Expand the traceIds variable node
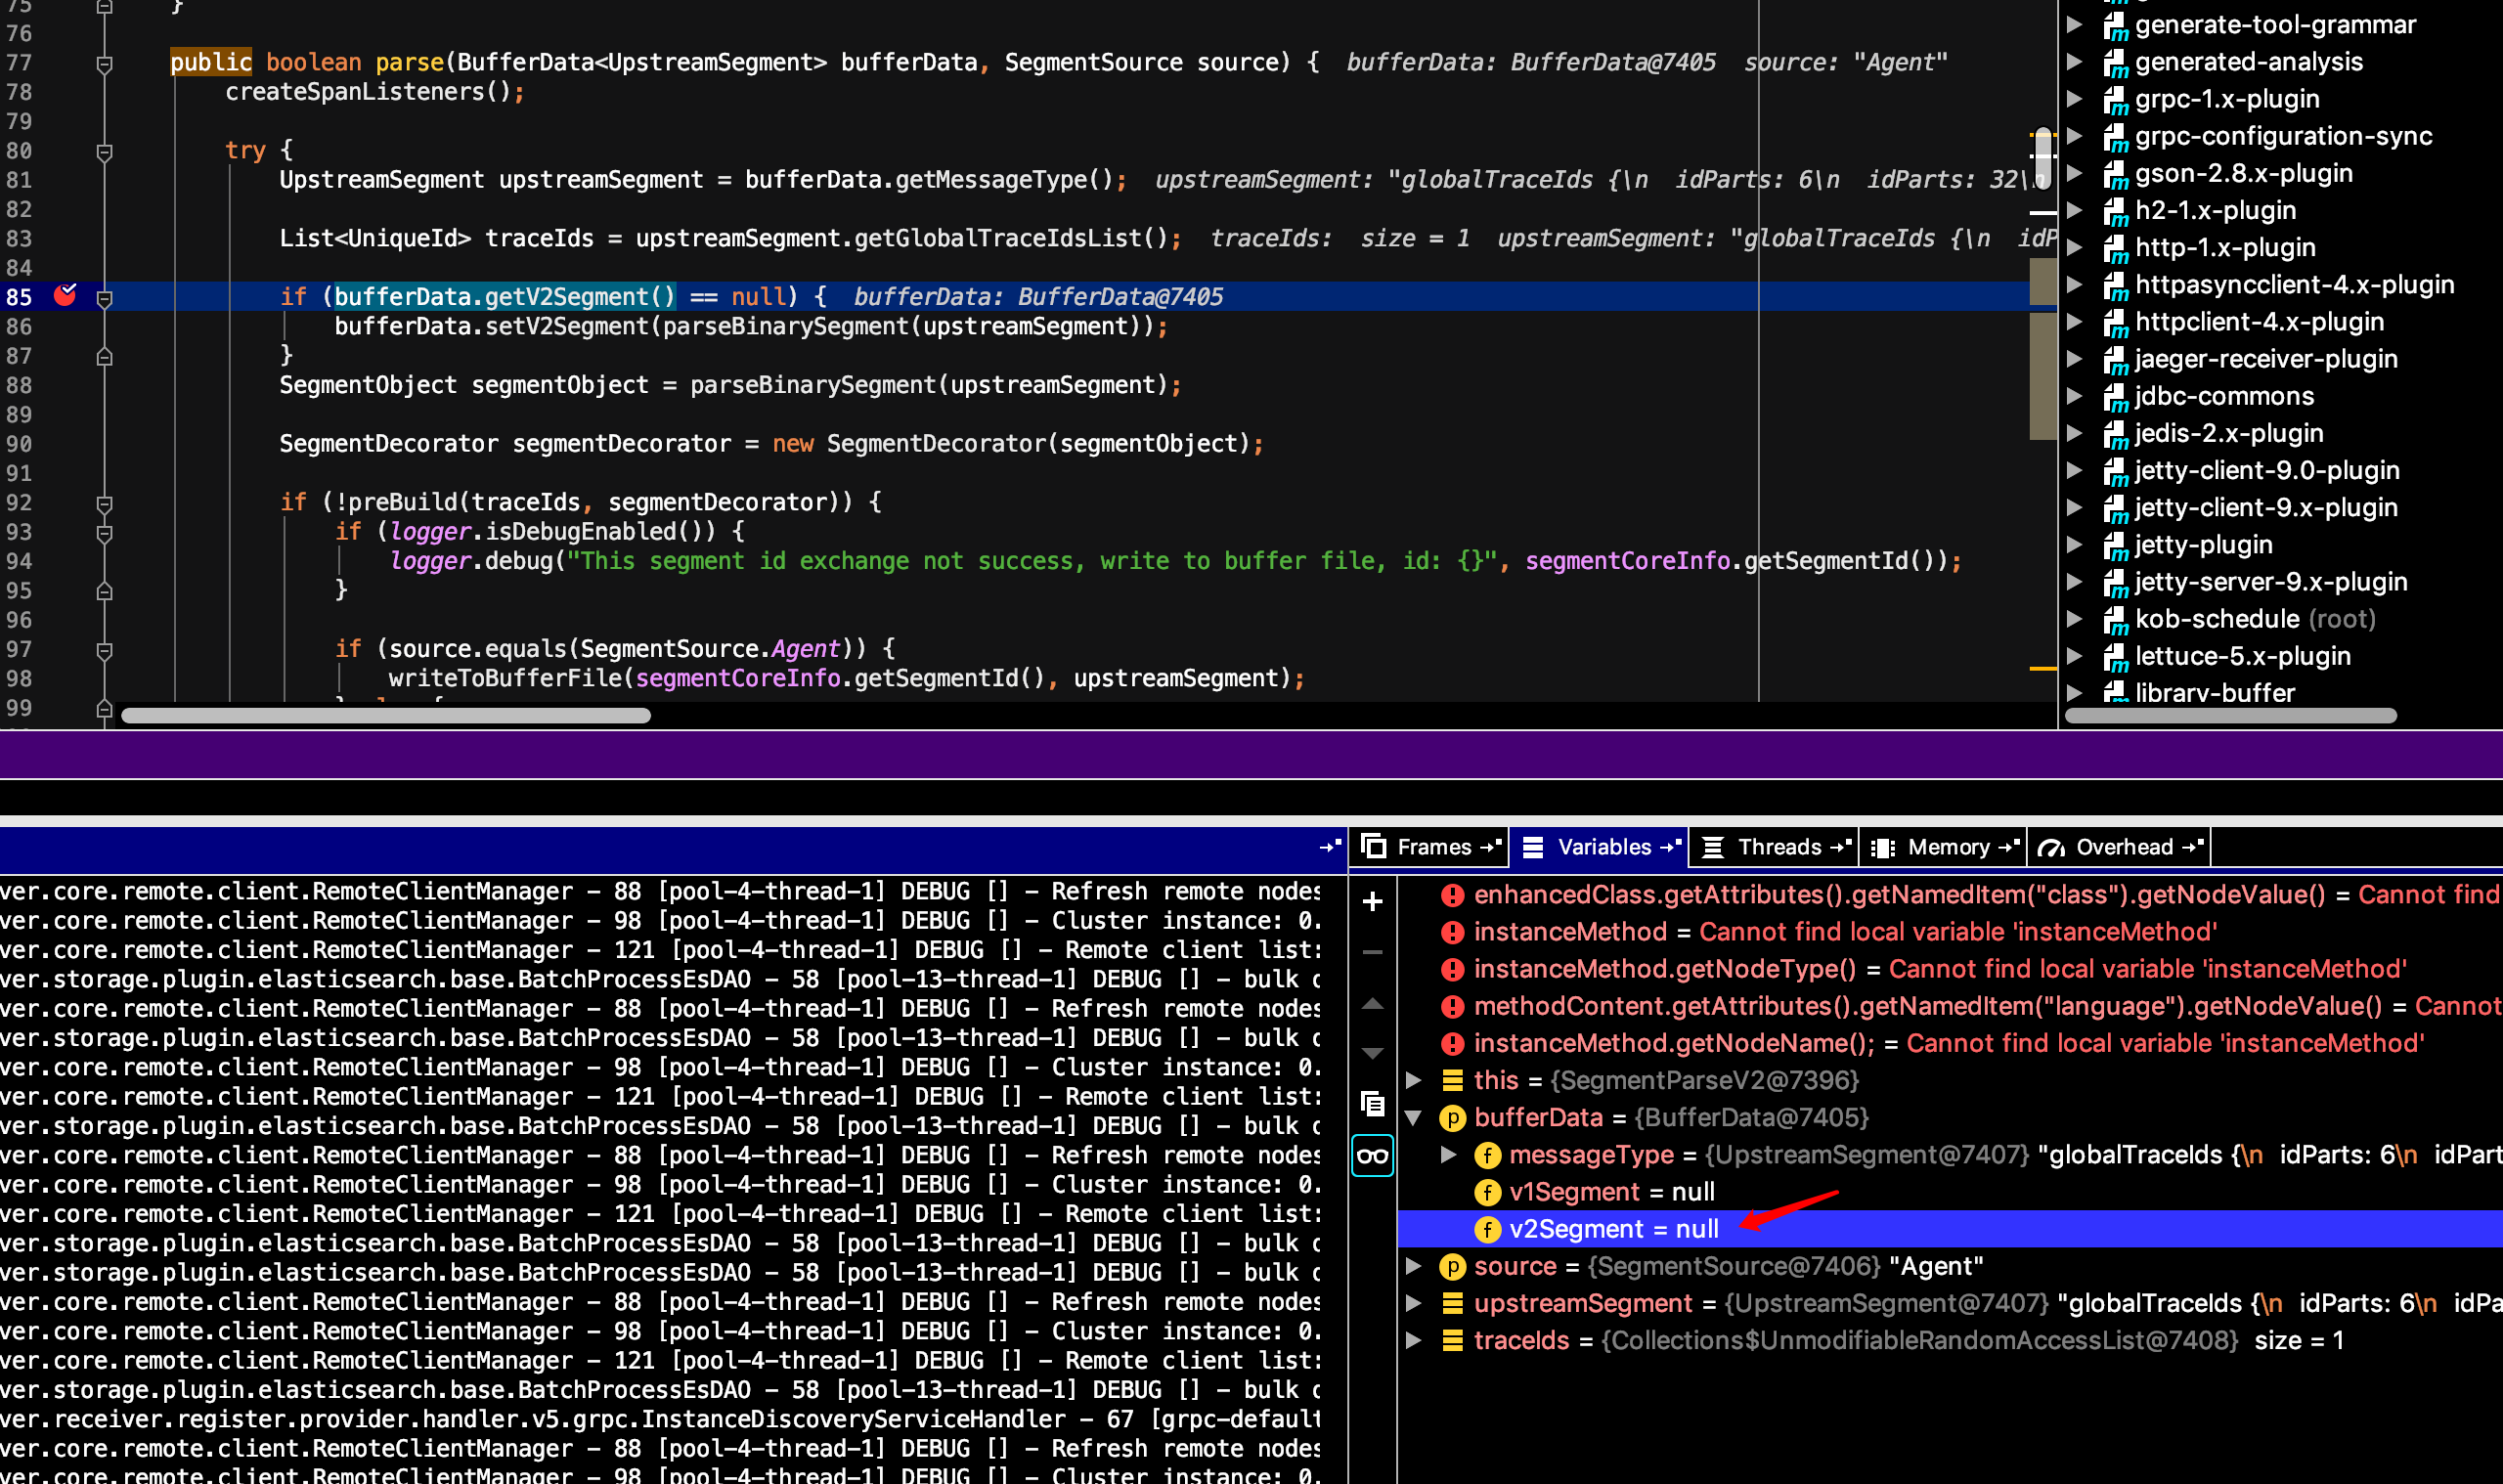The width and height of the screenshot is (2503, 1484). click(1413, 1340)
